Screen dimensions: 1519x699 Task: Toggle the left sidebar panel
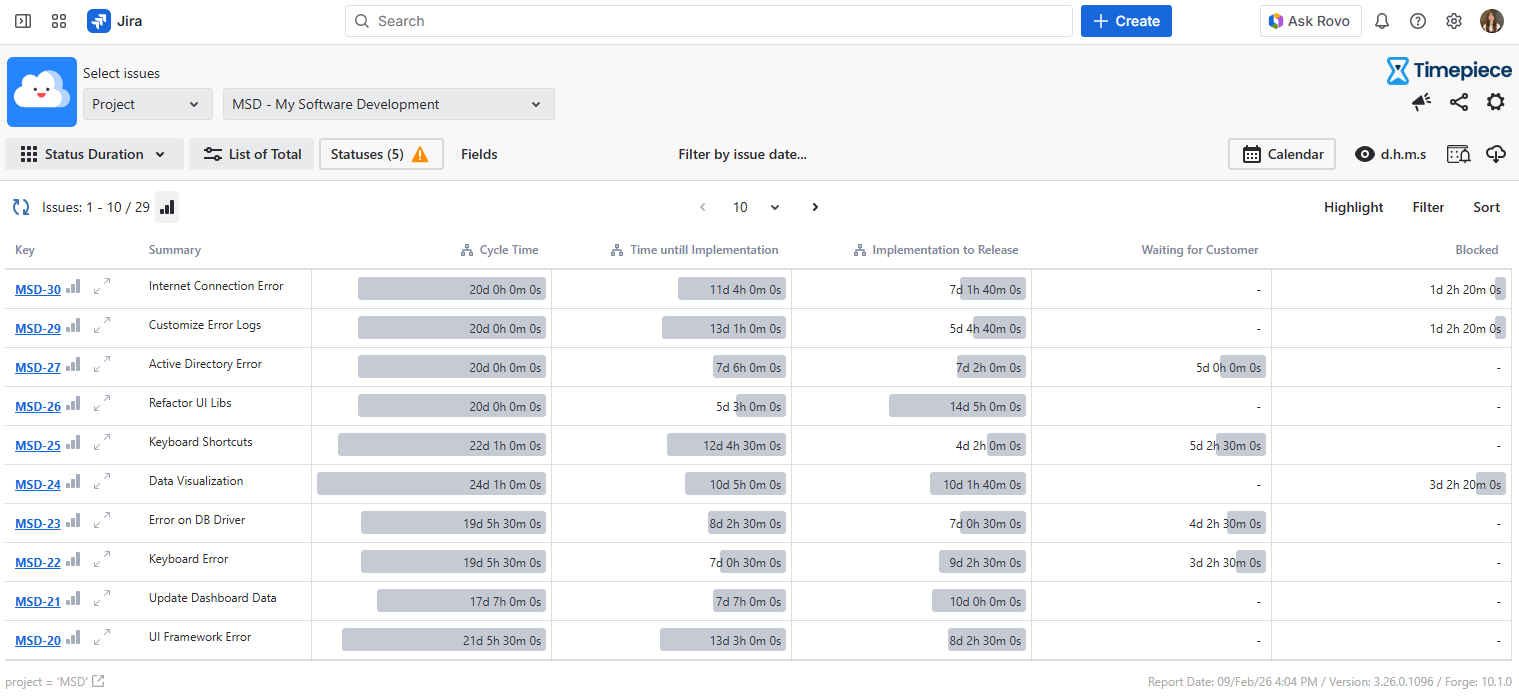23,21
